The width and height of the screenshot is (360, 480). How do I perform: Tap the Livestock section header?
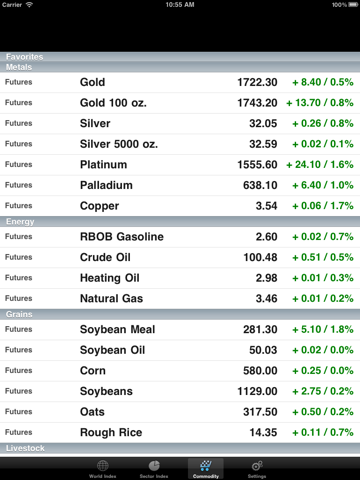click(180, 448)
